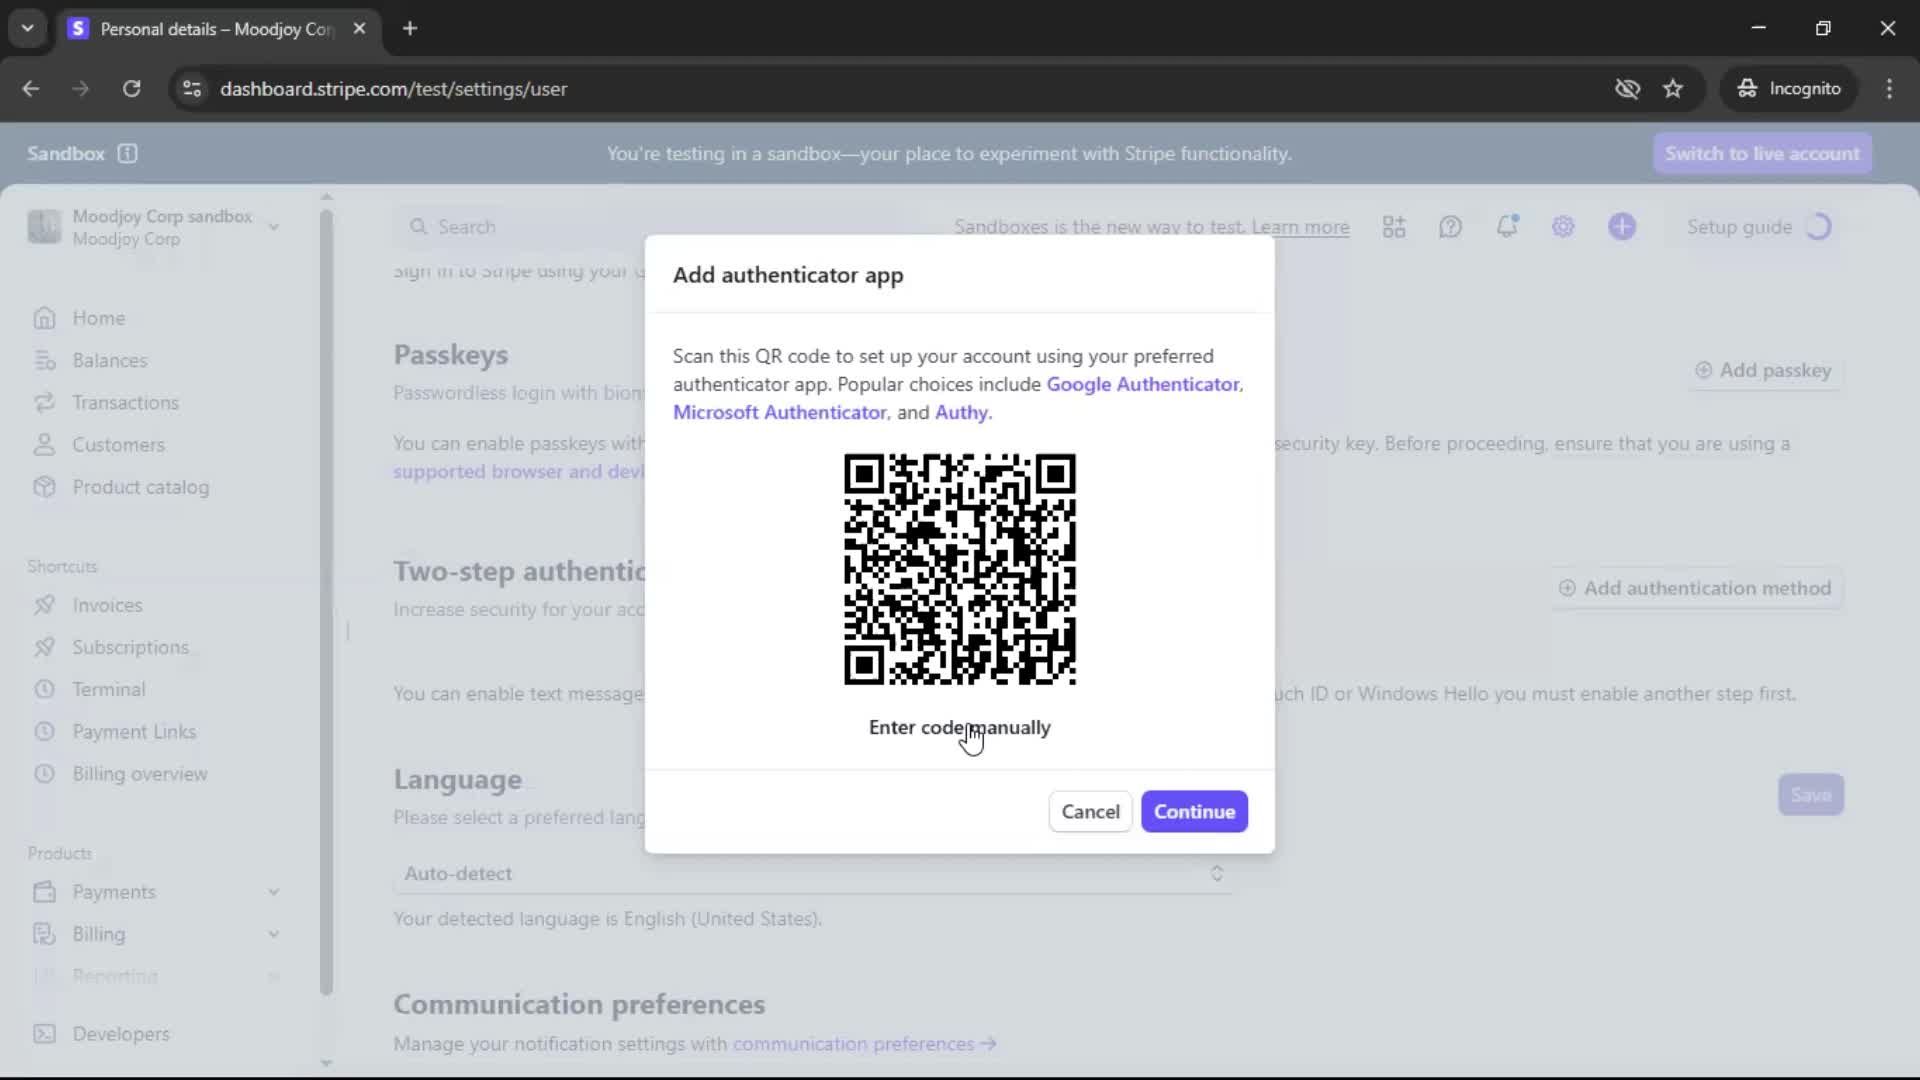Click the Sandbox info icon

[127, 153]
